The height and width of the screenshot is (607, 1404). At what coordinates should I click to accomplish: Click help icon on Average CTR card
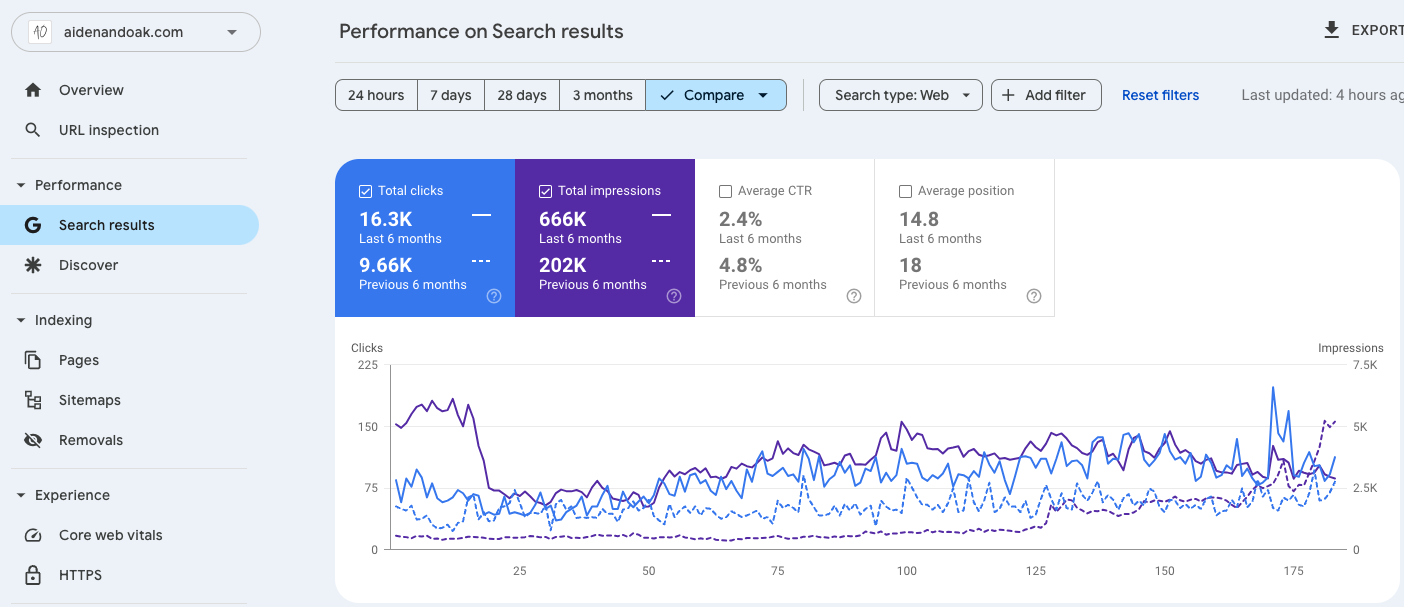pyautogui.click(x=854, y=296)
